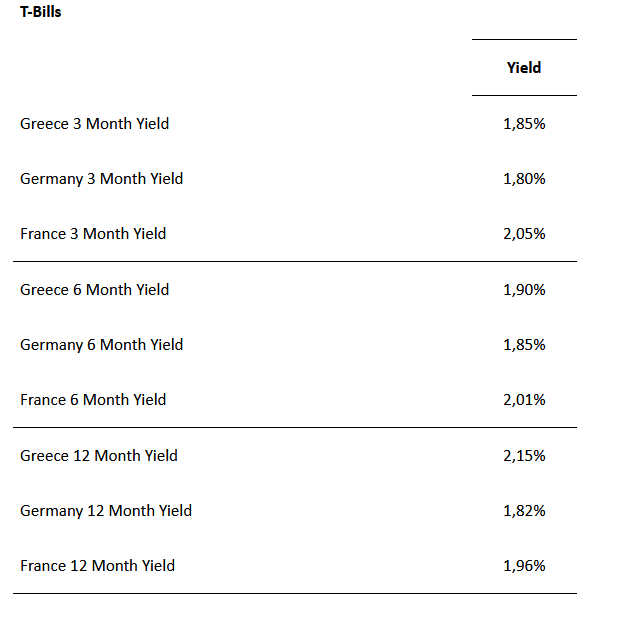This screenshot has height=629, width=631.
Task: Select the 2,15% yield value
Action: 524,456
